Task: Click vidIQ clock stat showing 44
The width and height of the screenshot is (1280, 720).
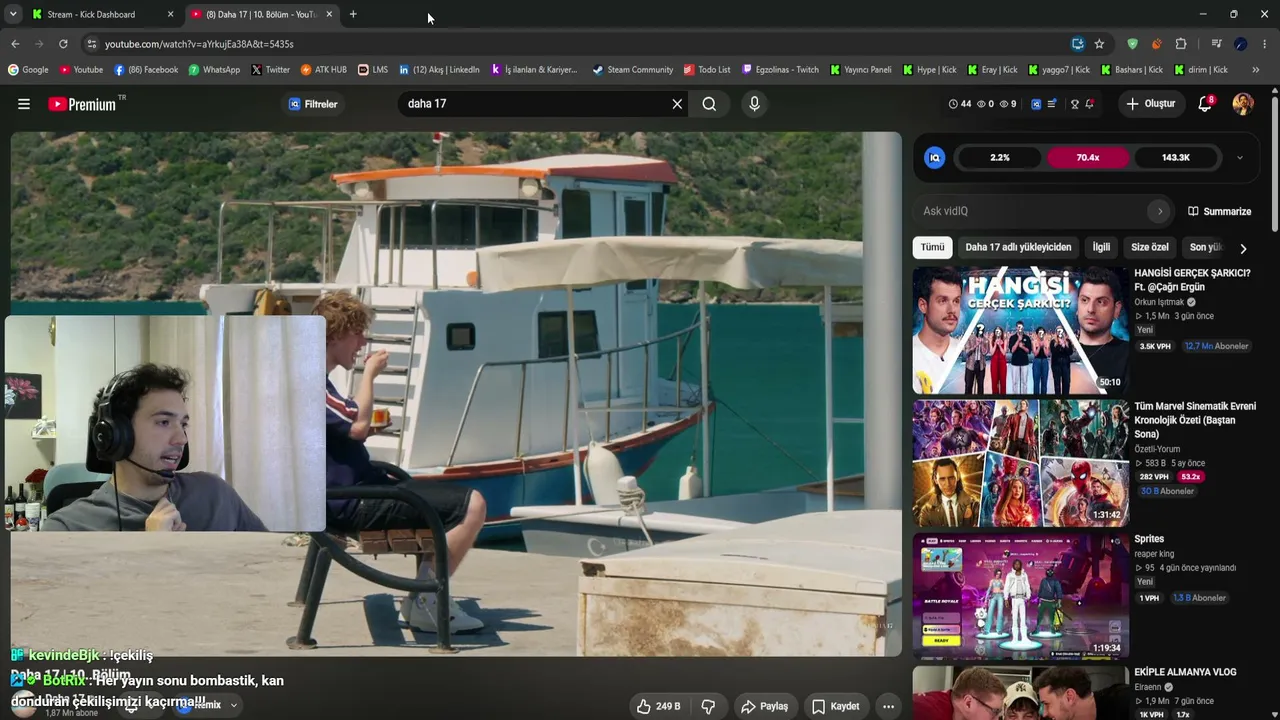Action: 960,104
